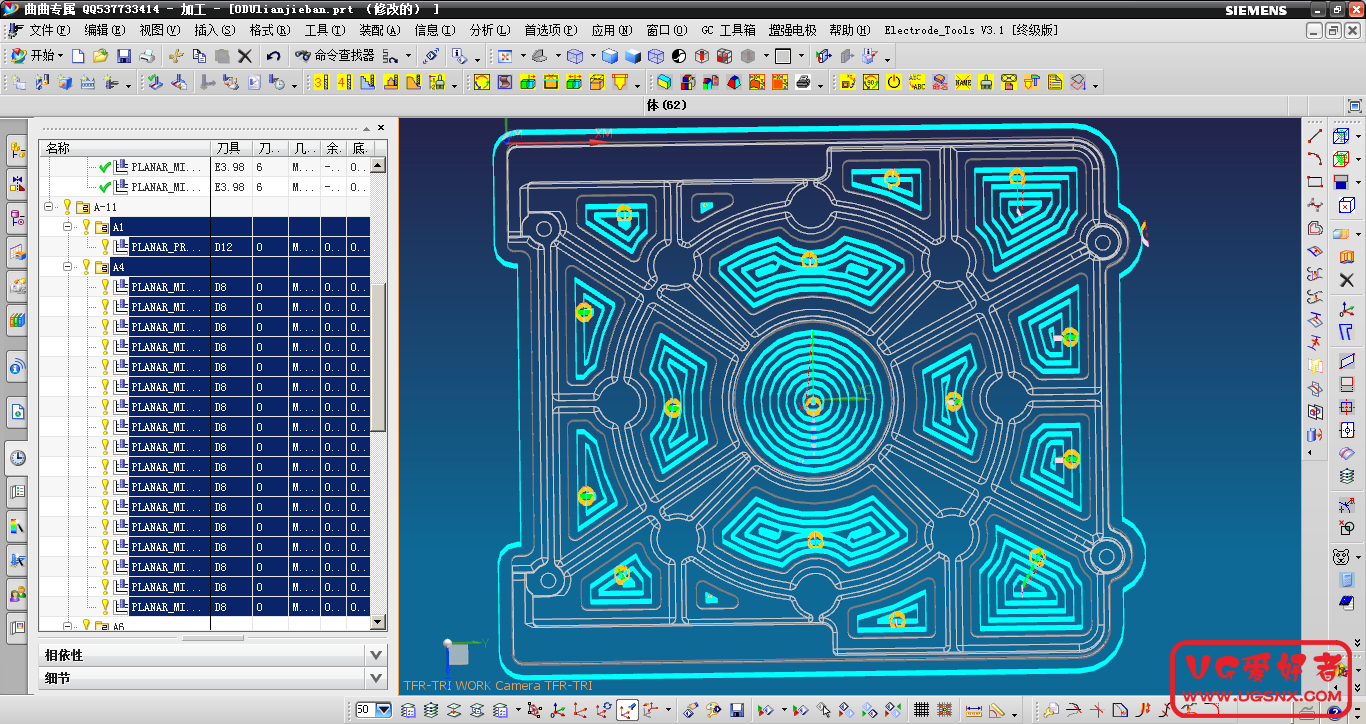
Task: Click the Copy icon
Action: [x=199, y=56]
